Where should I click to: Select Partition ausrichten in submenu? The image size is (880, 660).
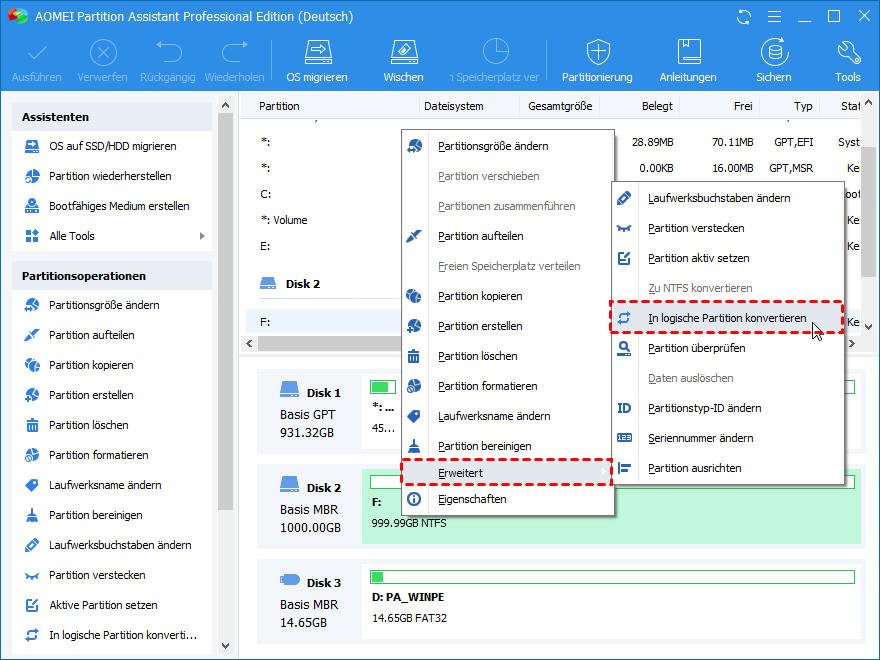pos(728,469)
